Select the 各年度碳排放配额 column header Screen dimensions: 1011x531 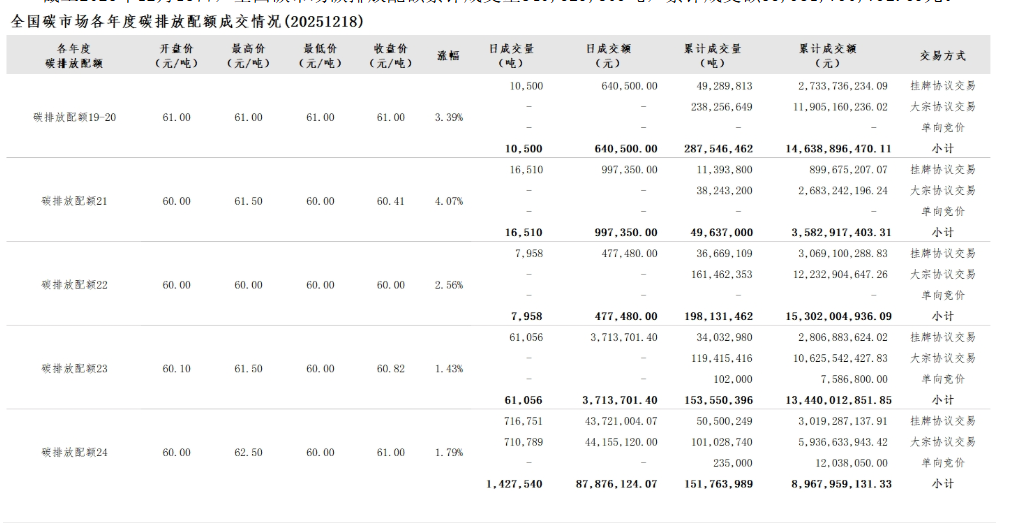click(74, 55)
